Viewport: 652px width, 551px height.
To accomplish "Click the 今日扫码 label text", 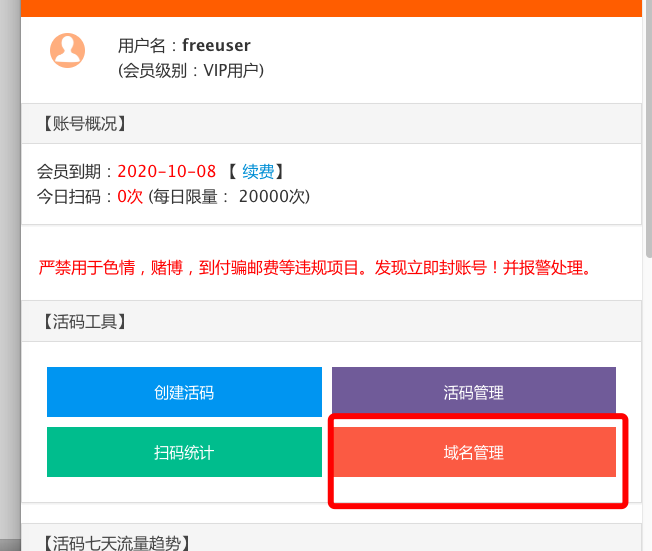I will [69, 196].
